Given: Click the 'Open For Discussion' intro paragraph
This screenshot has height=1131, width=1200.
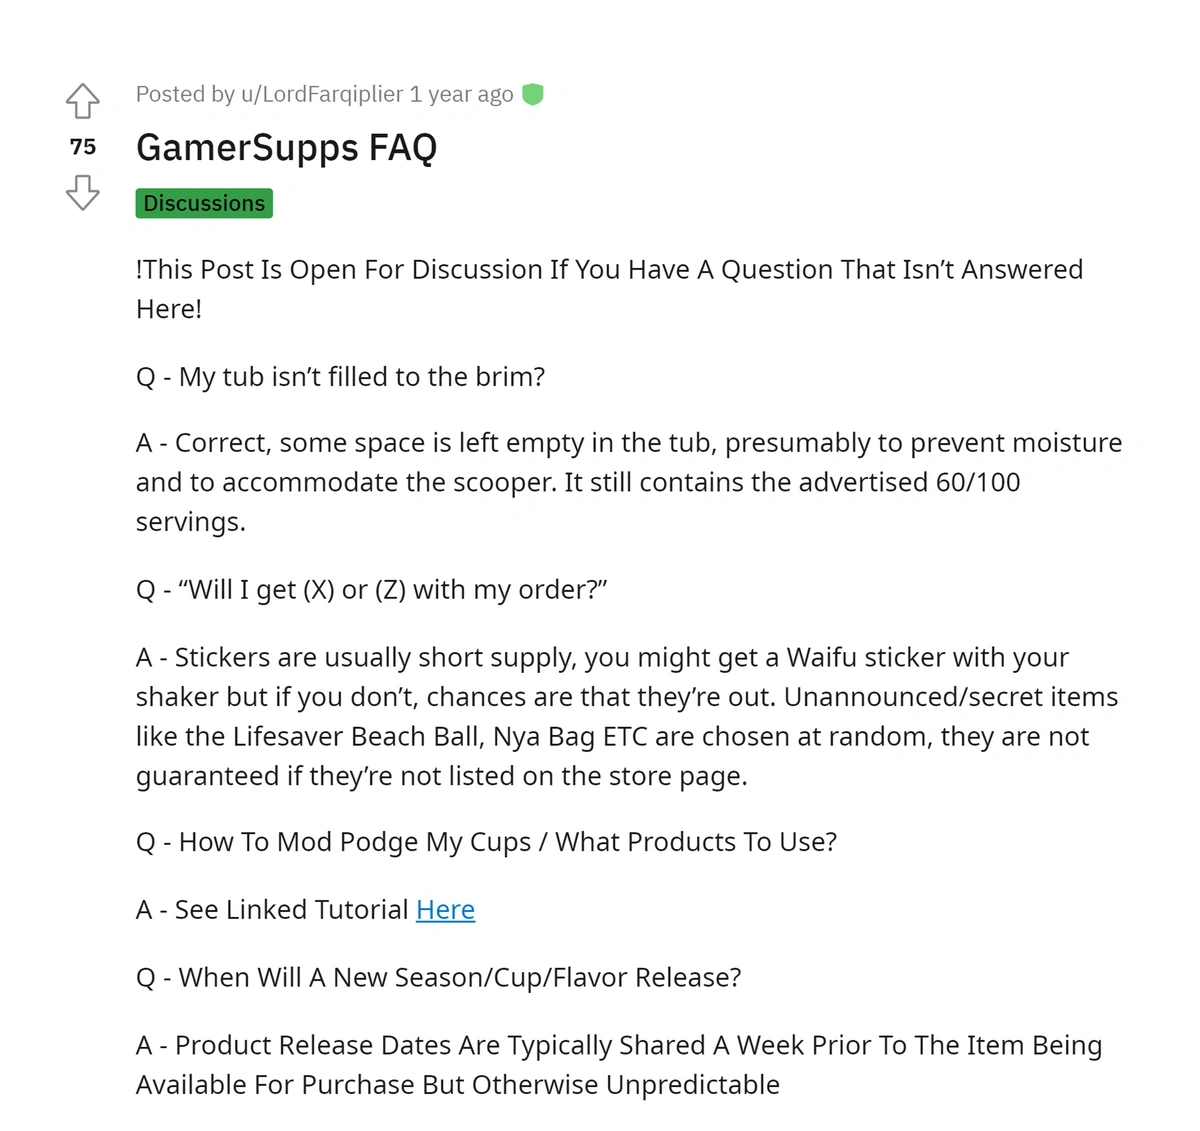Looking at the screenshot, I should (x=609, y=289).
